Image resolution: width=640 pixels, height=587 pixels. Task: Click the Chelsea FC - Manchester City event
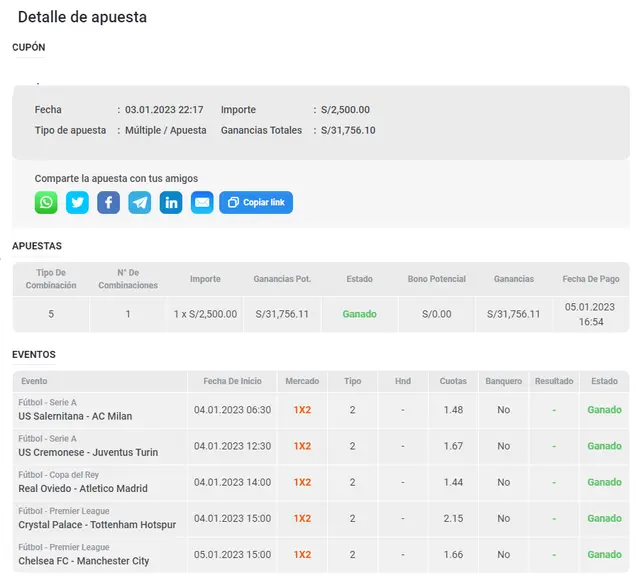coord(84,561)
